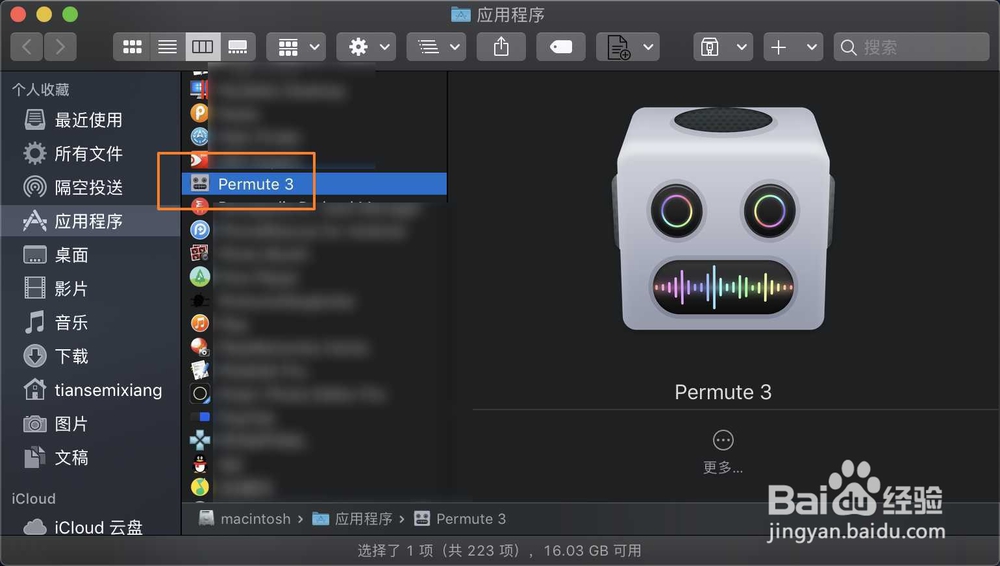Open 图片 in the sidebar
Viewport: 1000px width, 566px height.
coord(91,424)
